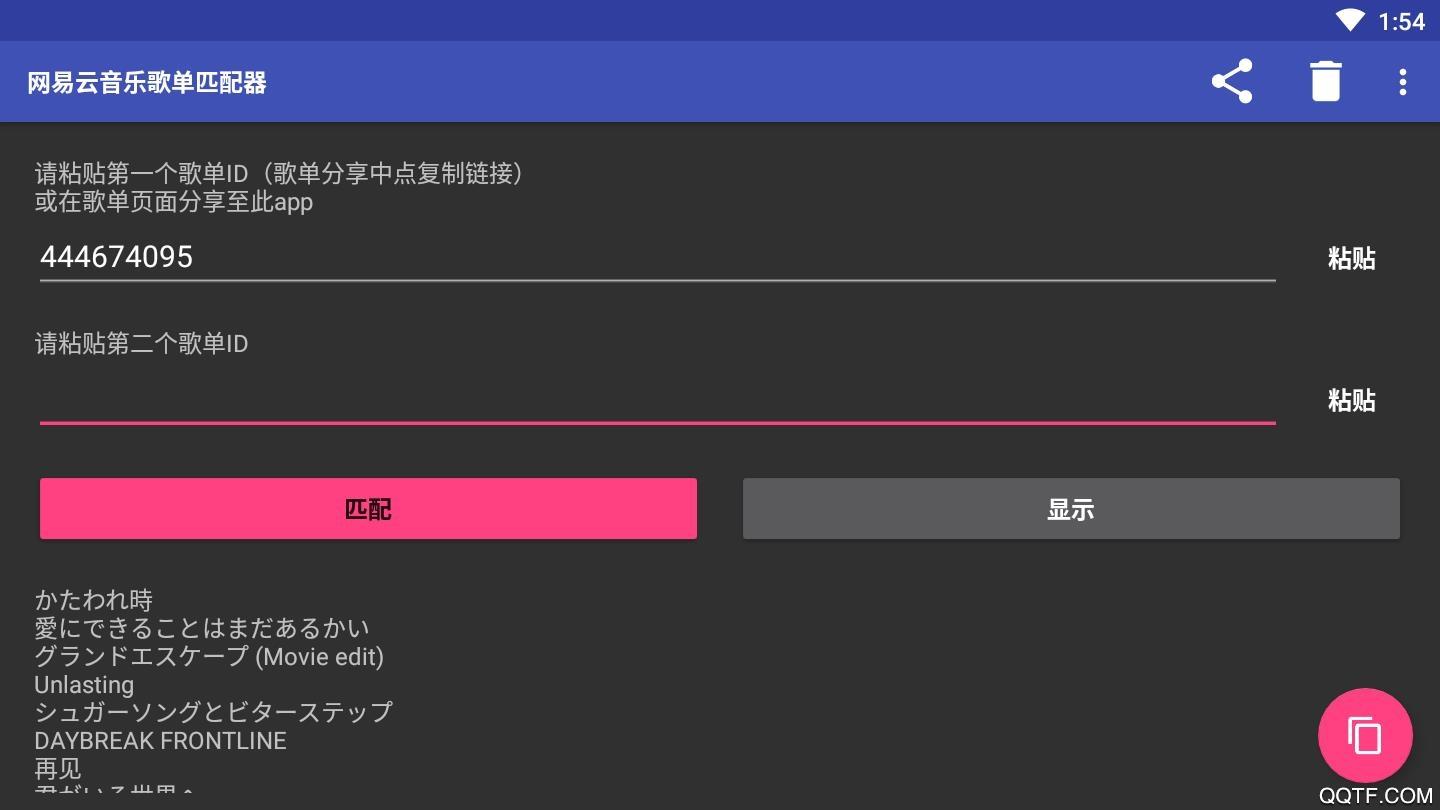Select the song Unlasting
1440x810 pixels.
(x=84, y=685)
